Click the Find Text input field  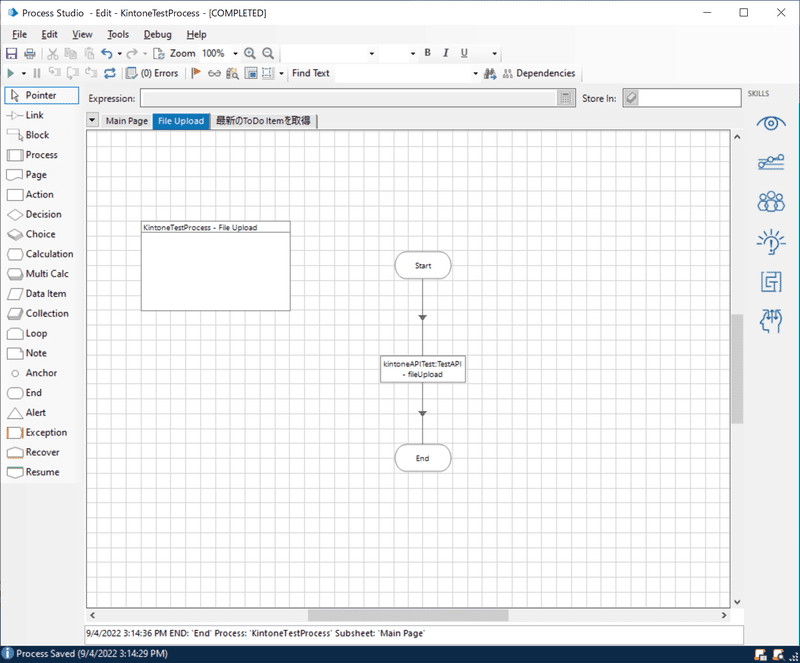coord(403,73)
